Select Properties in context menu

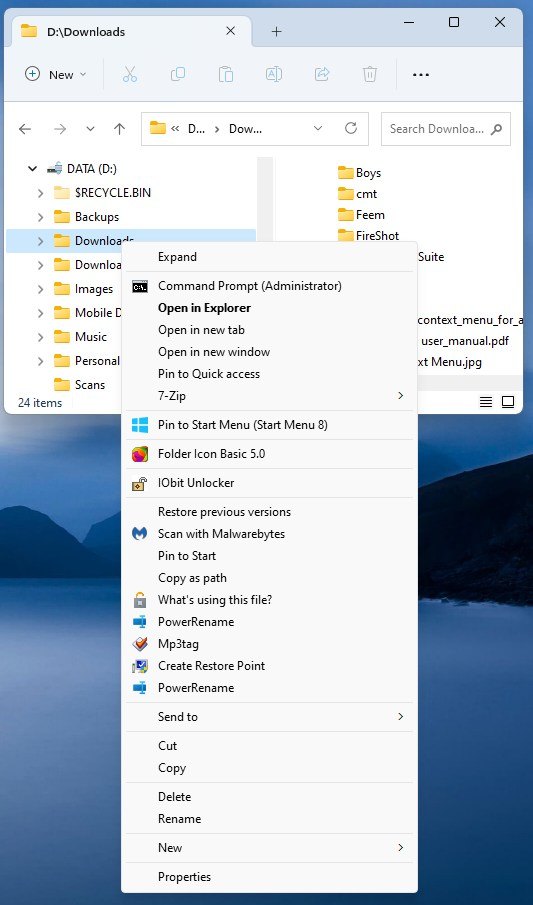[x=269, y=877]
